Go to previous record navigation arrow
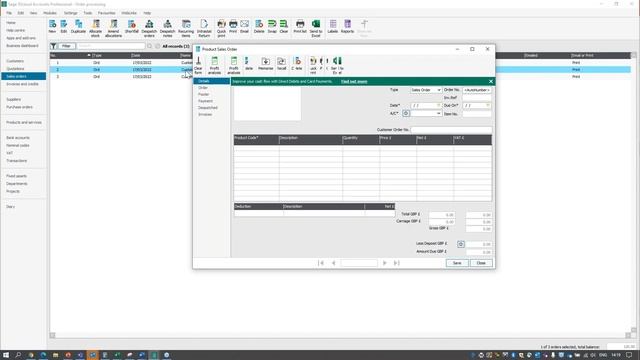 333,263
